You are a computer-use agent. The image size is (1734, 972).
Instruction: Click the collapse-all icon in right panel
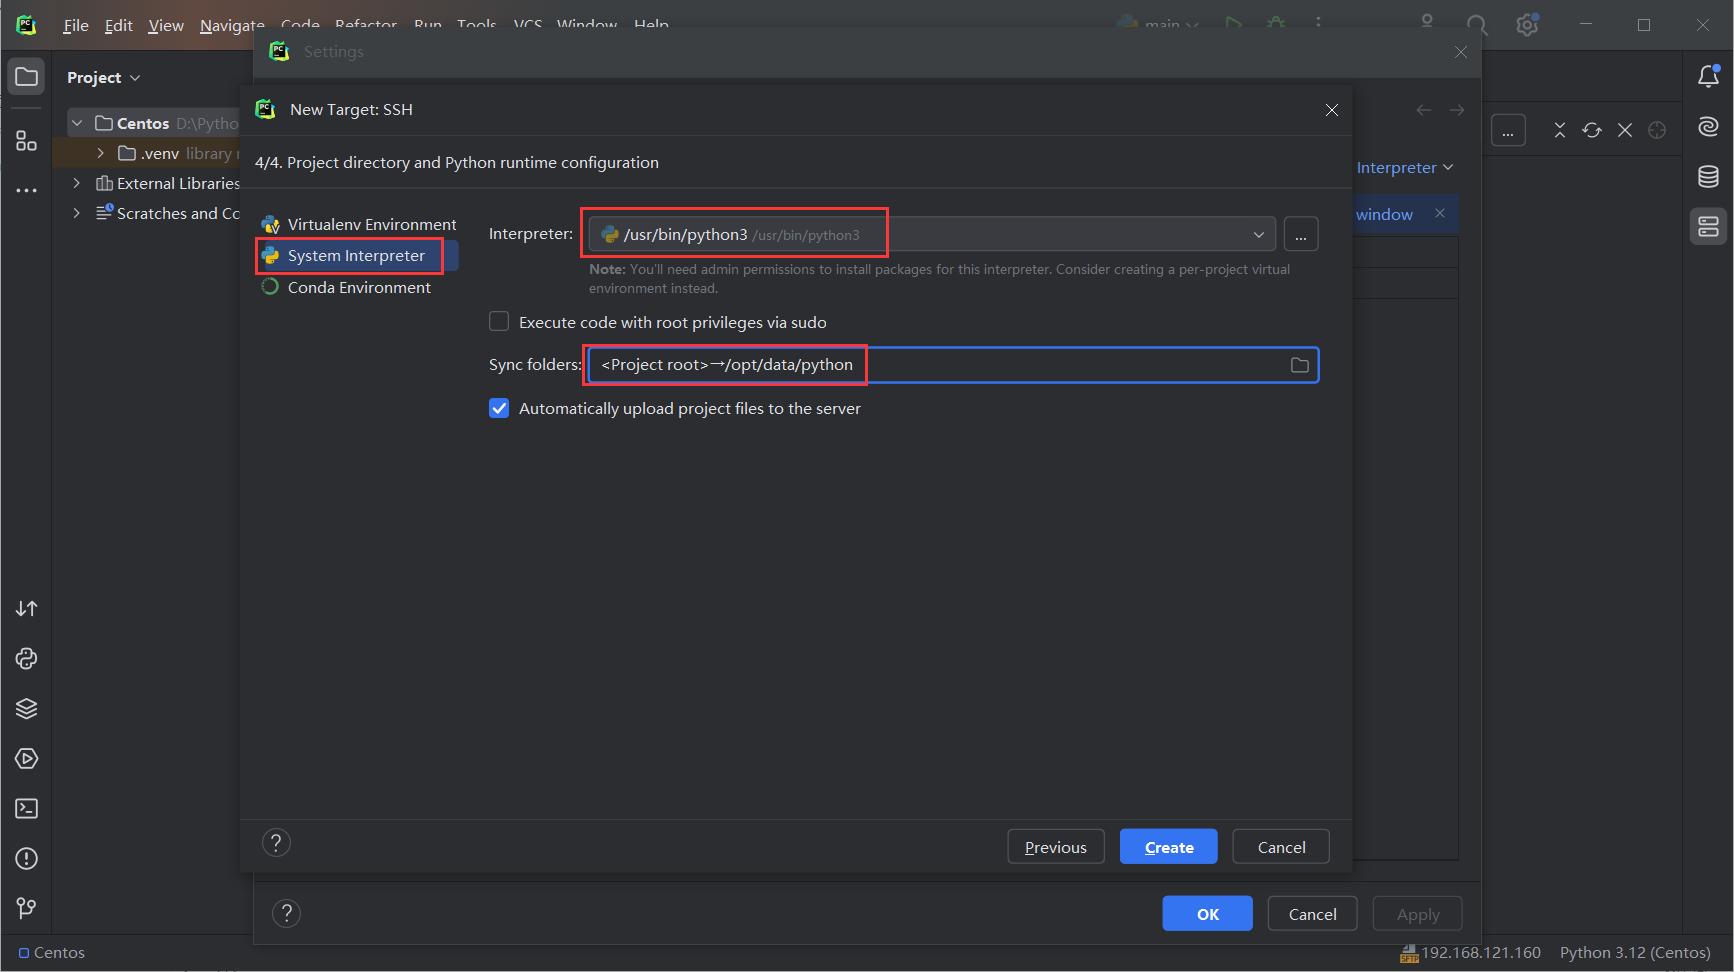(x=1560, y=130)
